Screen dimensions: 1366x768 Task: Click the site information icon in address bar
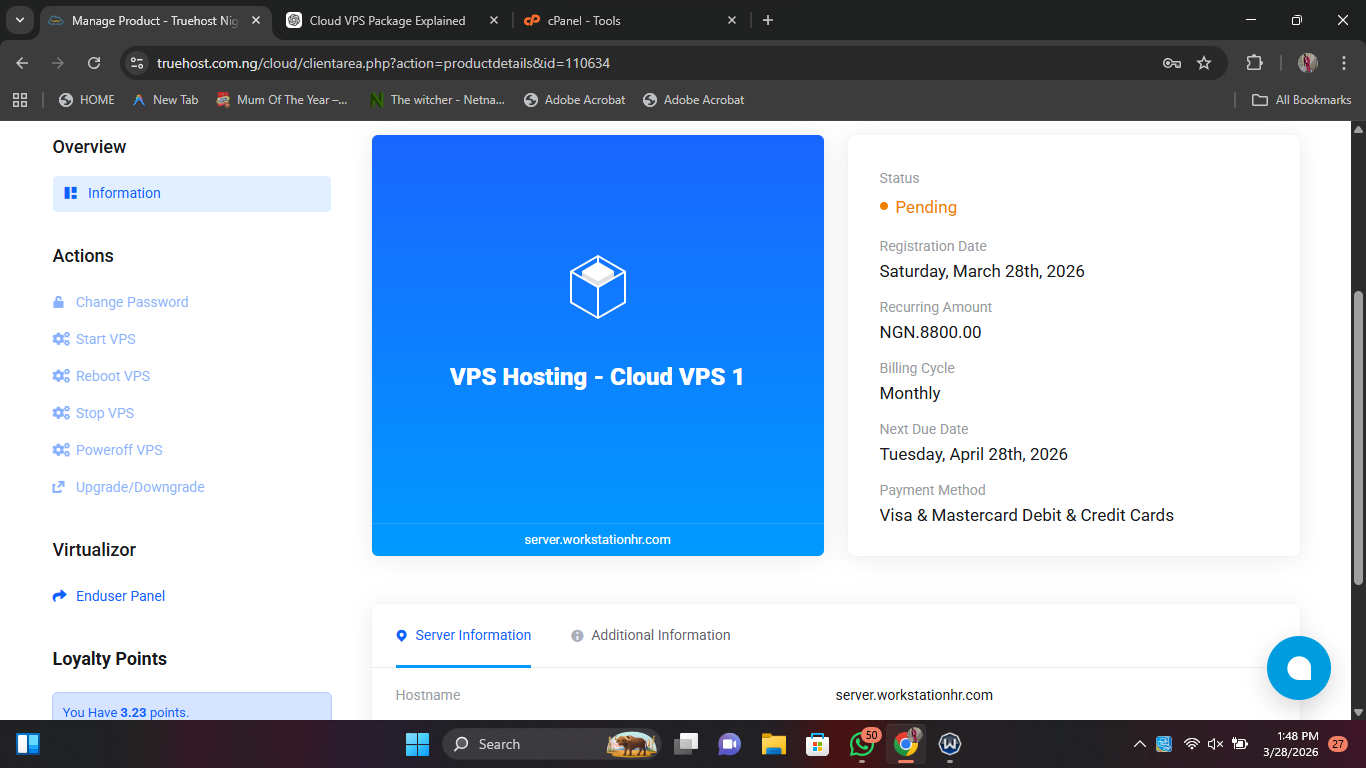138,63
